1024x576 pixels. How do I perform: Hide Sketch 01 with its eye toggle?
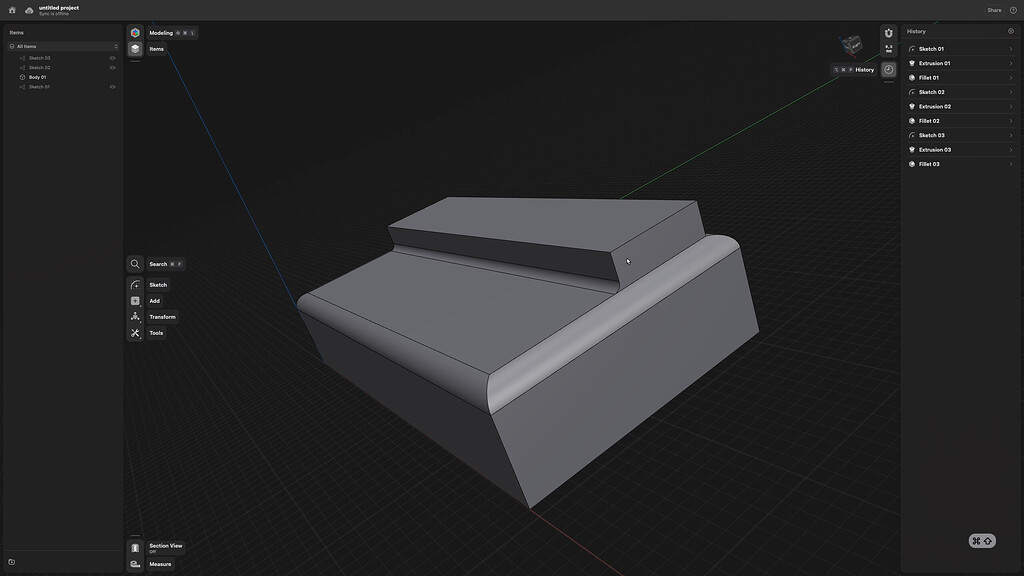click(x=112, y=86)
